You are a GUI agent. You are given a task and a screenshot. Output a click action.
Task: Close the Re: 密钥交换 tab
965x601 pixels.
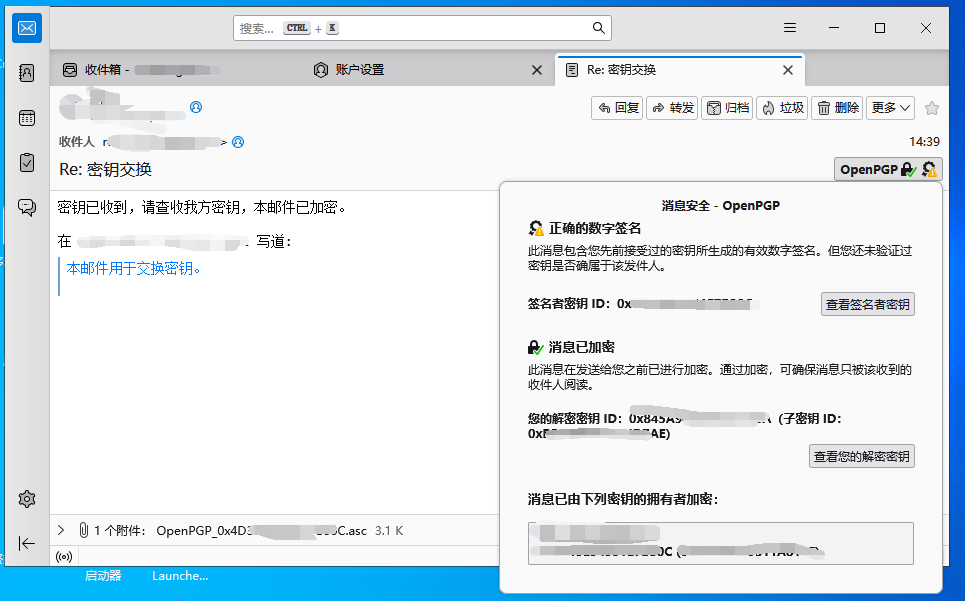(788, 70)
